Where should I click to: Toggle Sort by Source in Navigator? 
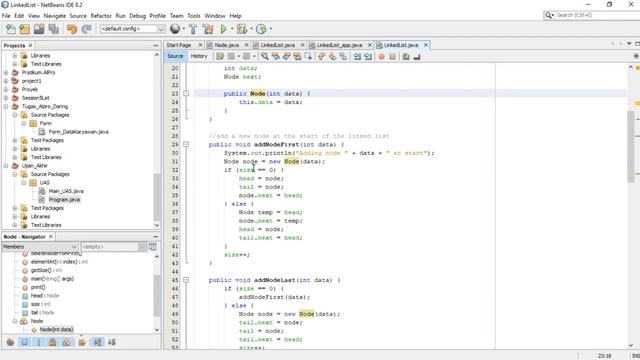112,342
